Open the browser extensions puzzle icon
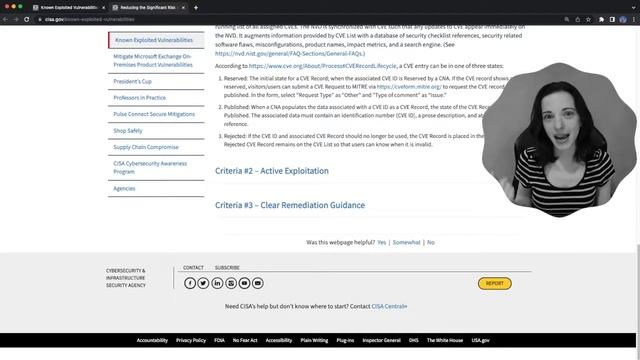 pos(601,19)
